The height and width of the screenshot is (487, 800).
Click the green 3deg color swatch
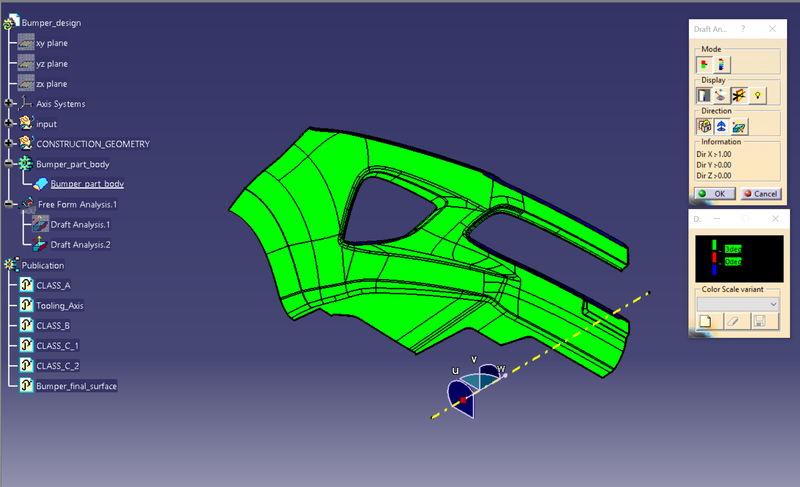point(716,246)
